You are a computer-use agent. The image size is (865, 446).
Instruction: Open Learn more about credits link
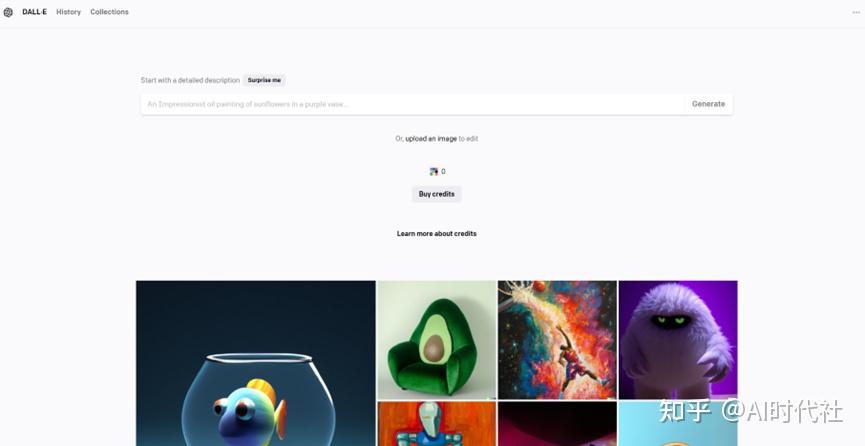pyautogui.click(x=436, y=233)
